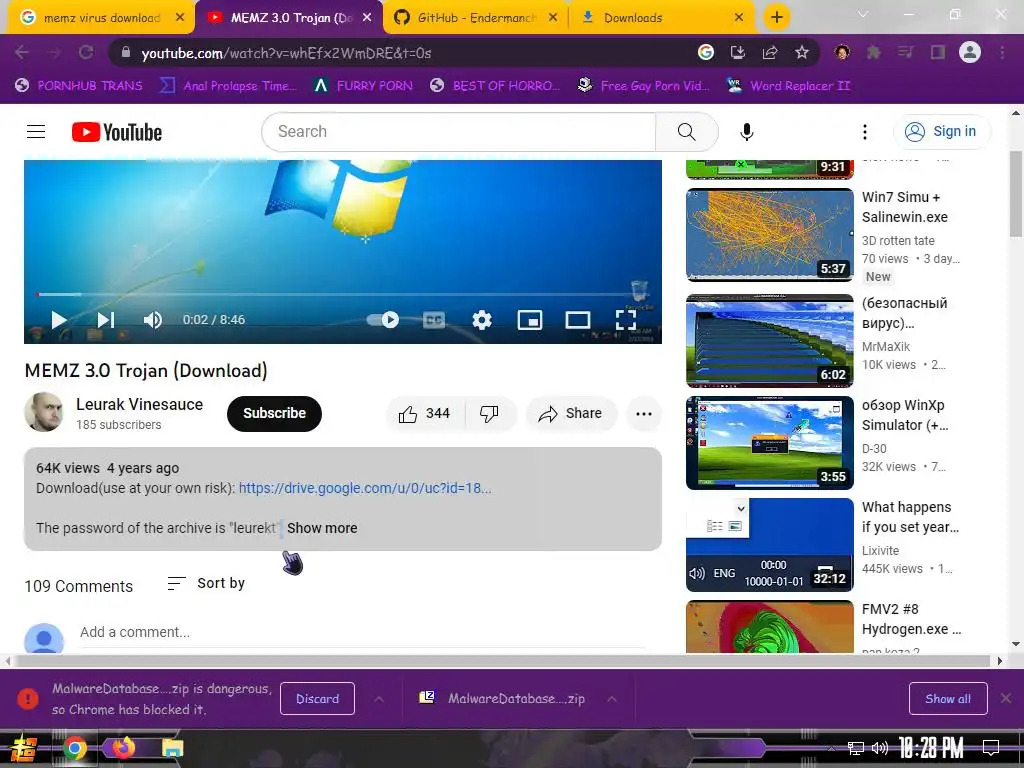
Task: Focus the YouTube search box
Action: click(x=459, y=132)
